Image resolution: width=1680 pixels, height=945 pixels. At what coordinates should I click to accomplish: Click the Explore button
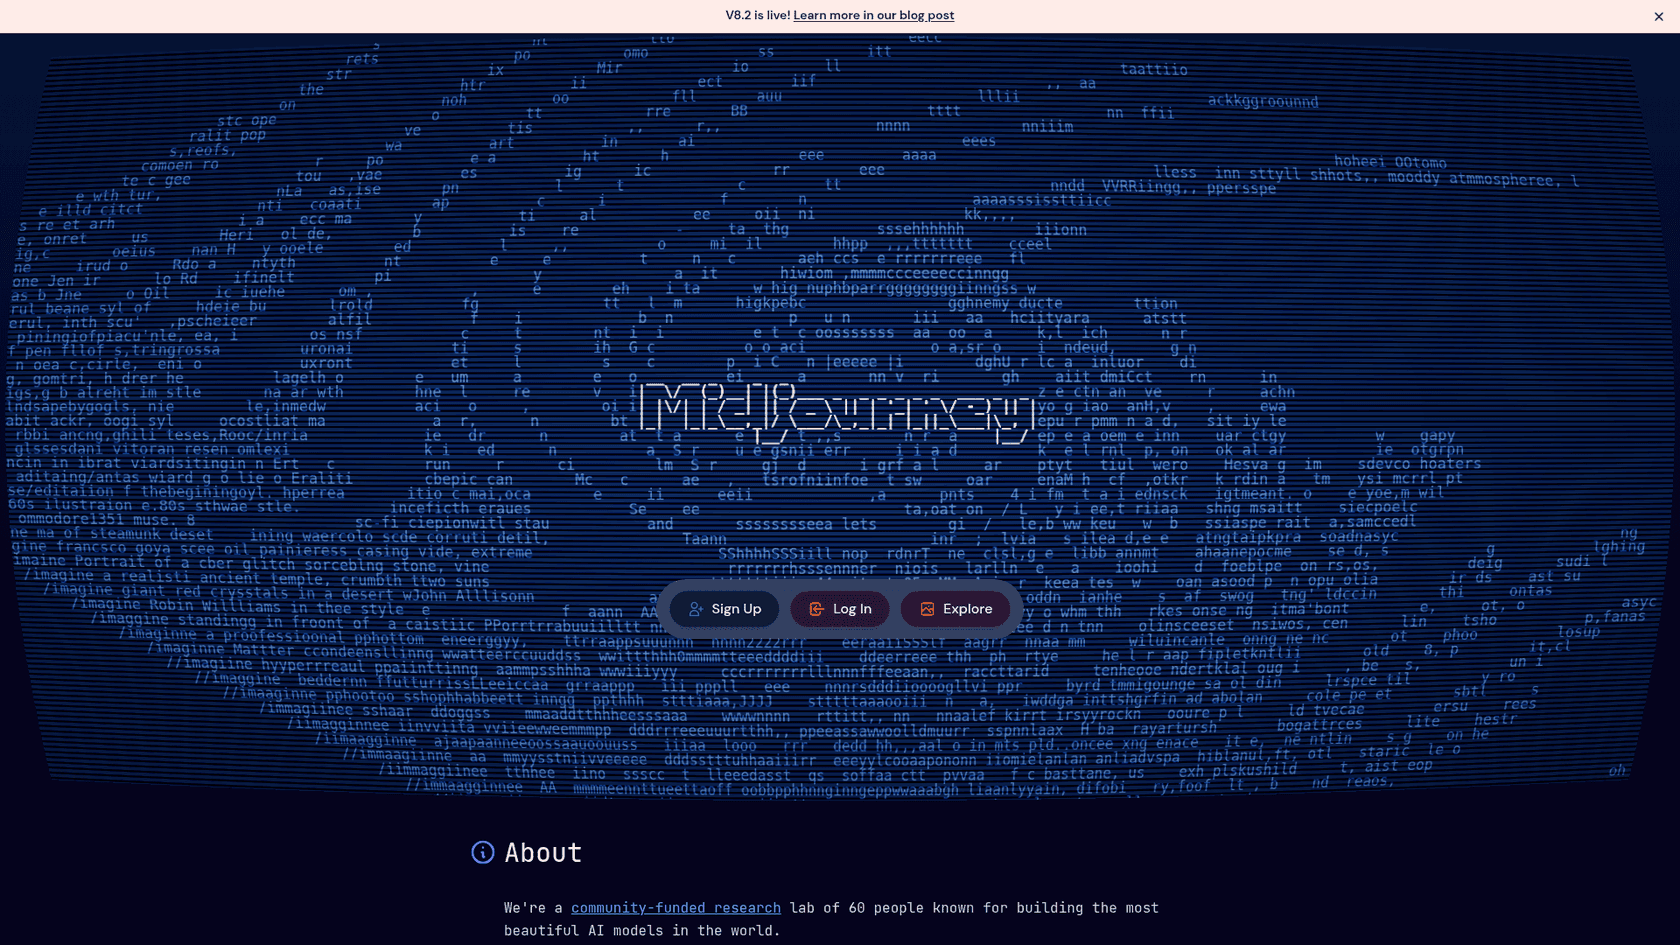[x=955, y=609]
